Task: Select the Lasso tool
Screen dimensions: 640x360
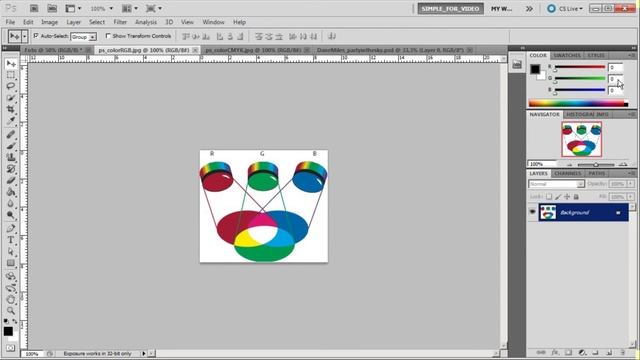Action: 11,86
